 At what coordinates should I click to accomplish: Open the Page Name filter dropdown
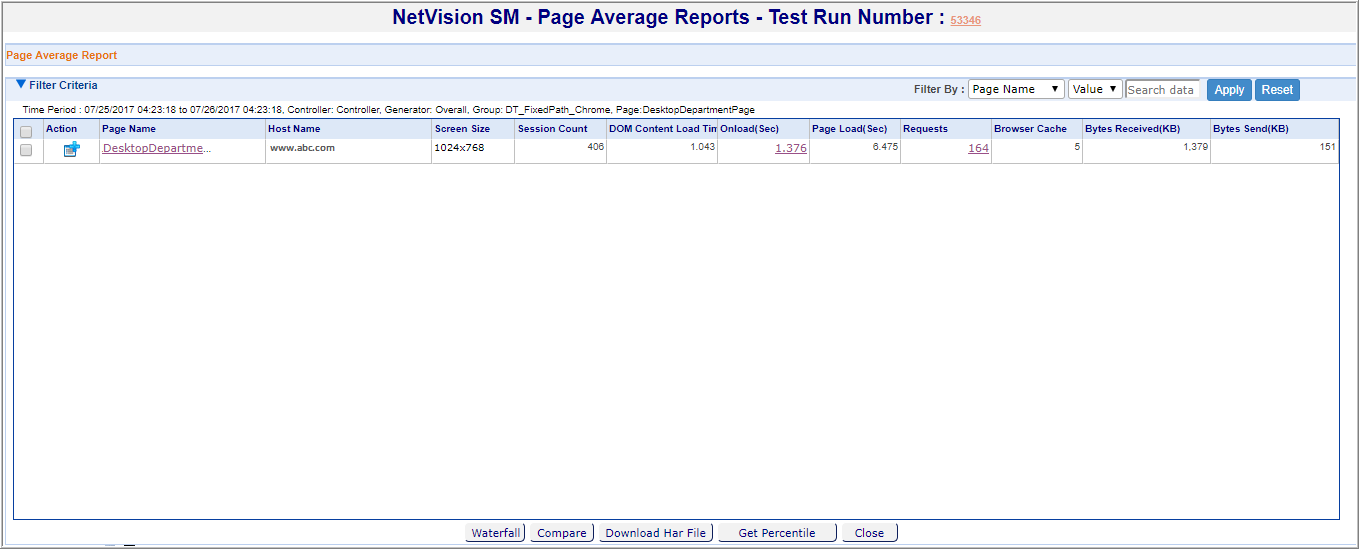(x=1016, y=89)
